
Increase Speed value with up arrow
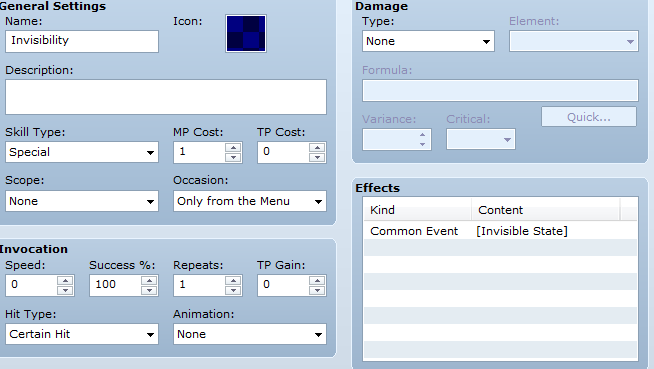(x=65, y=281)
